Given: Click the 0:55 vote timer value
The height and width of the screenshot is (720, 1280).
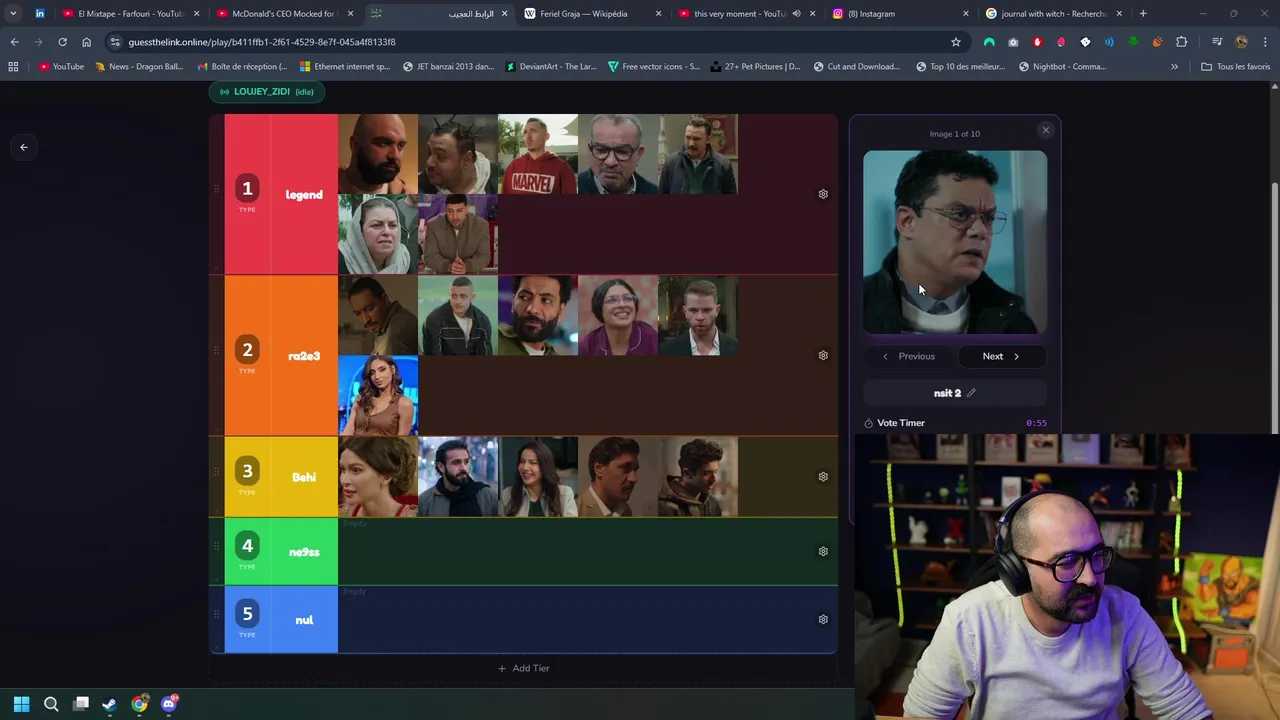Looking at the screenshot, I should pos(1036,423).
